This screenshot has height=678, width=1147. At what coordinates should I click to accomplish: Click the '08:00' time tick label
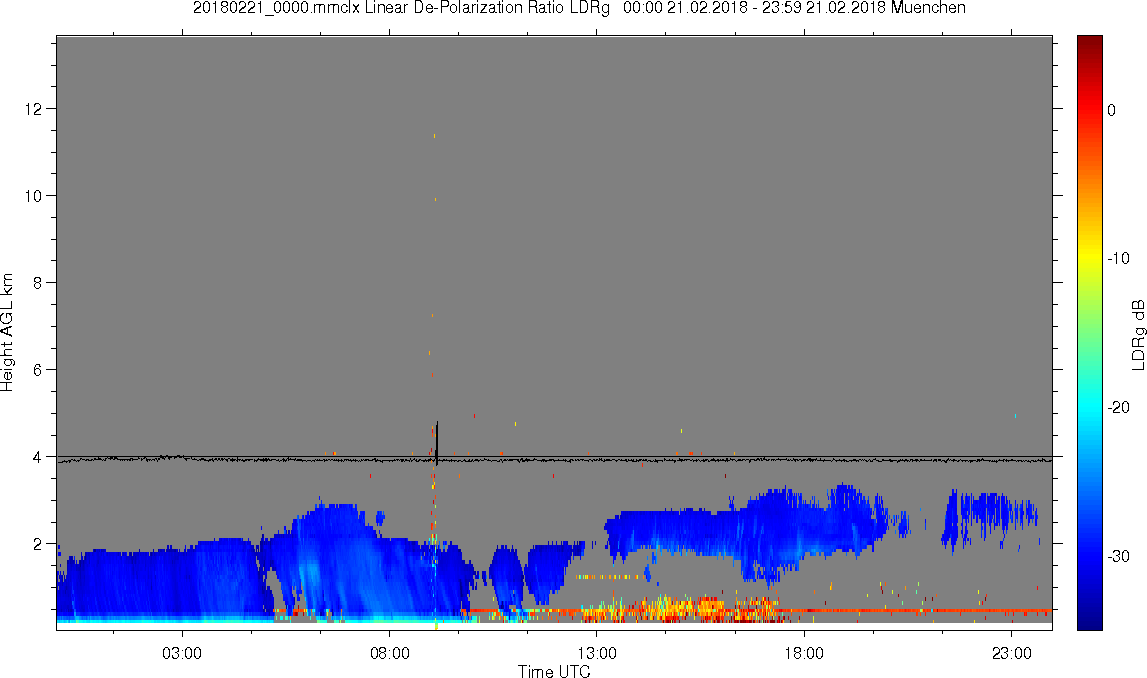point(389,653)
